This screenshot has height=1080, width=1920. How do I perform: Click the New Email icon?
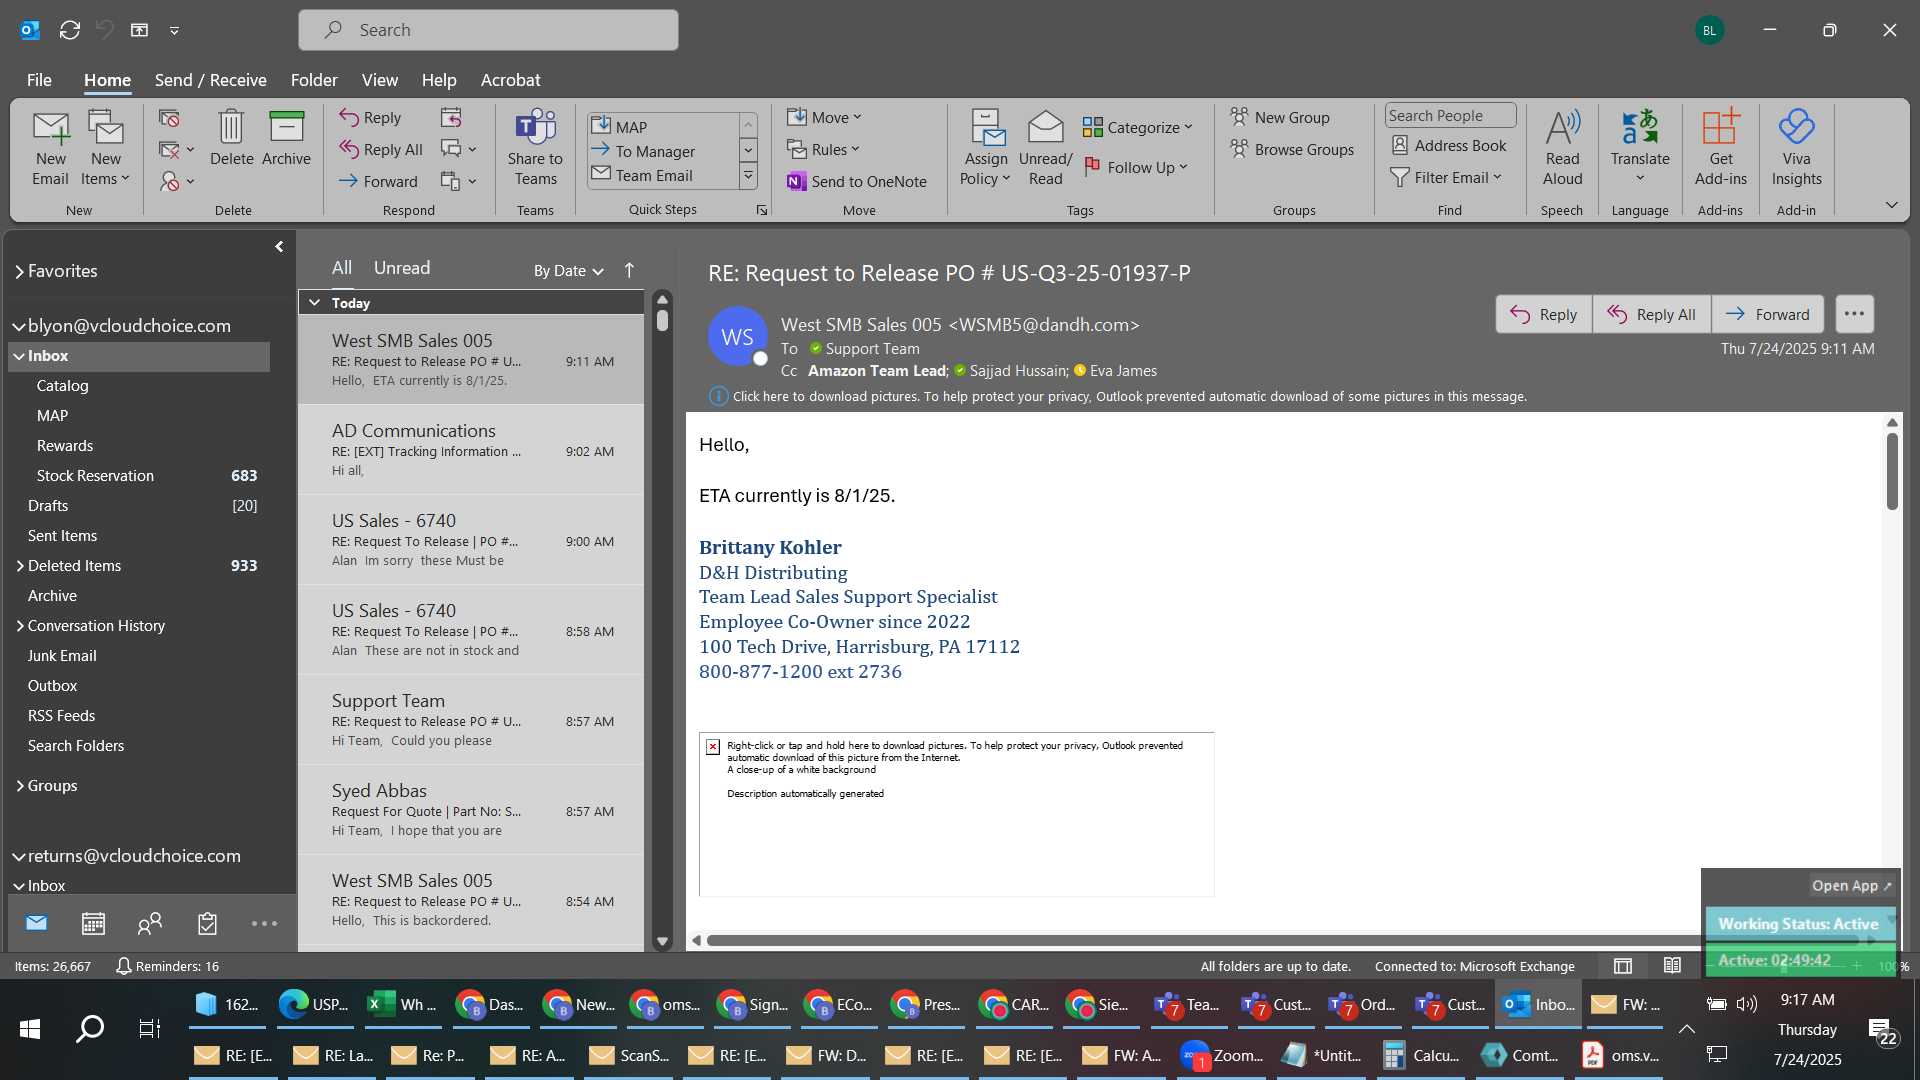coord(50,148)
